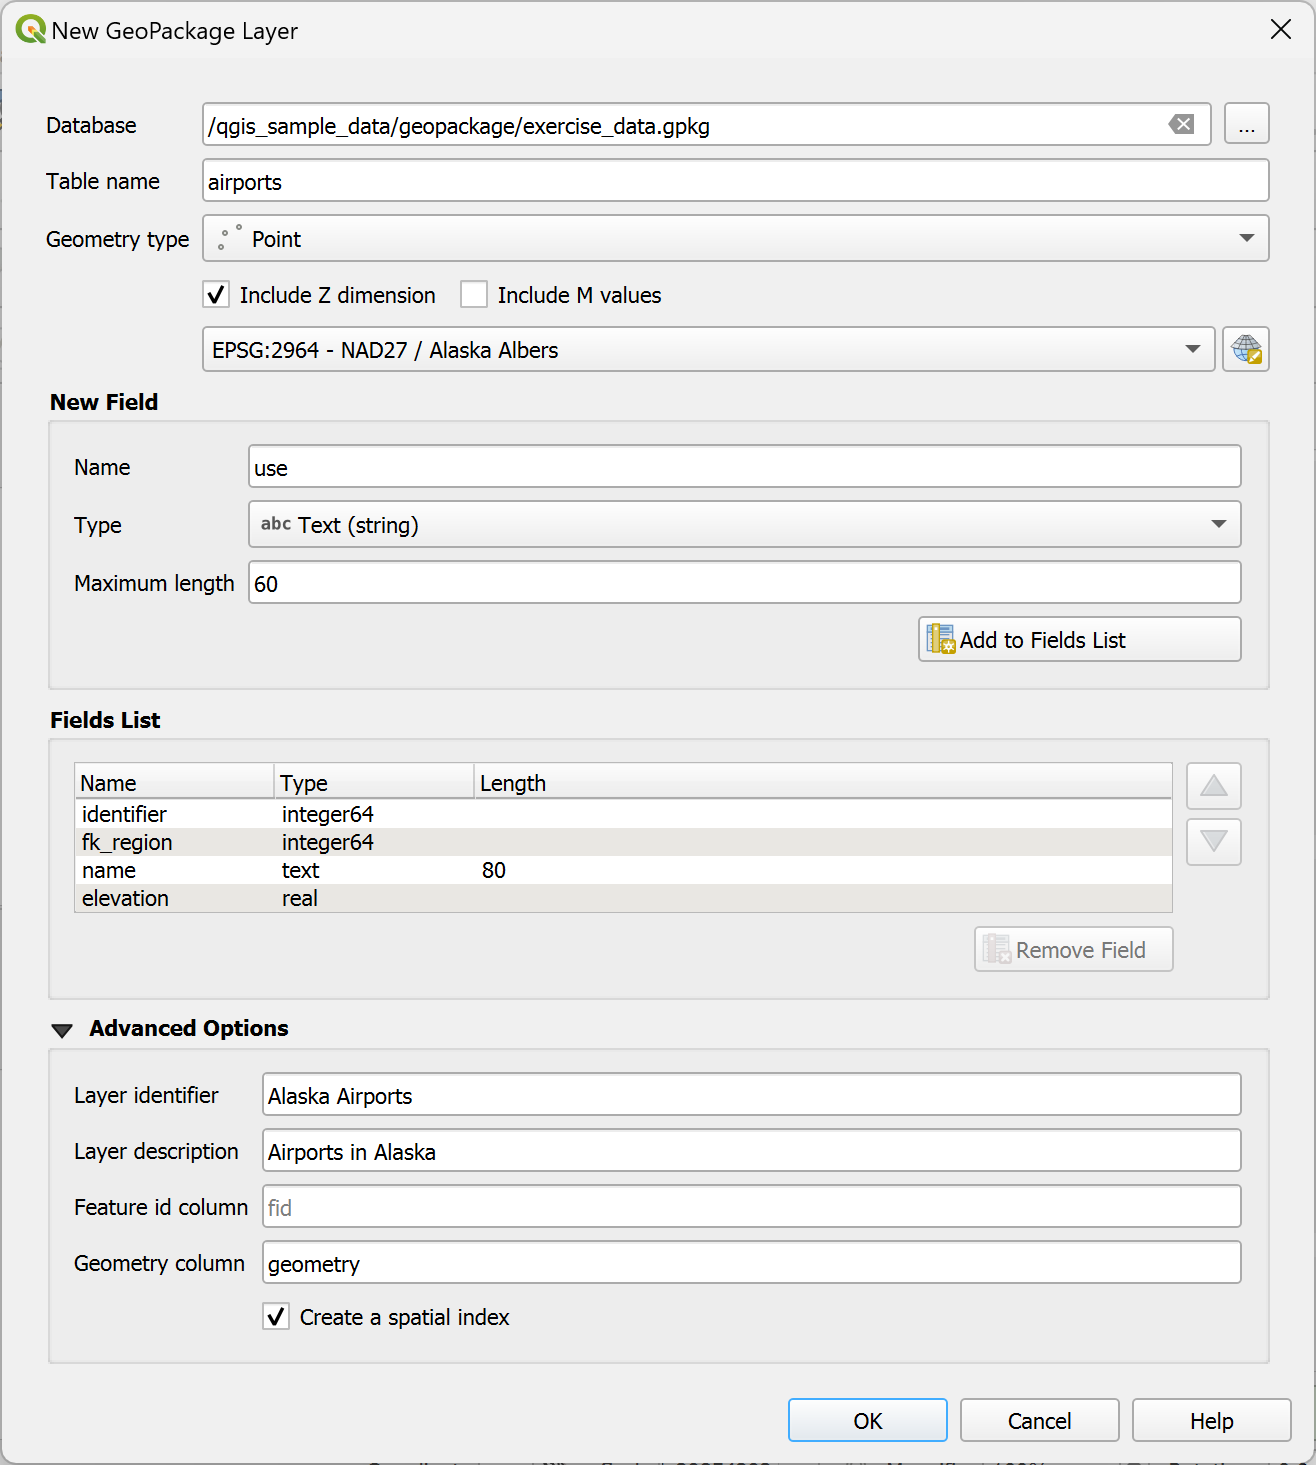Screen dimensions: 1316x1465
Task: Enable the Include M values checkbox
Action: (474, 295)
